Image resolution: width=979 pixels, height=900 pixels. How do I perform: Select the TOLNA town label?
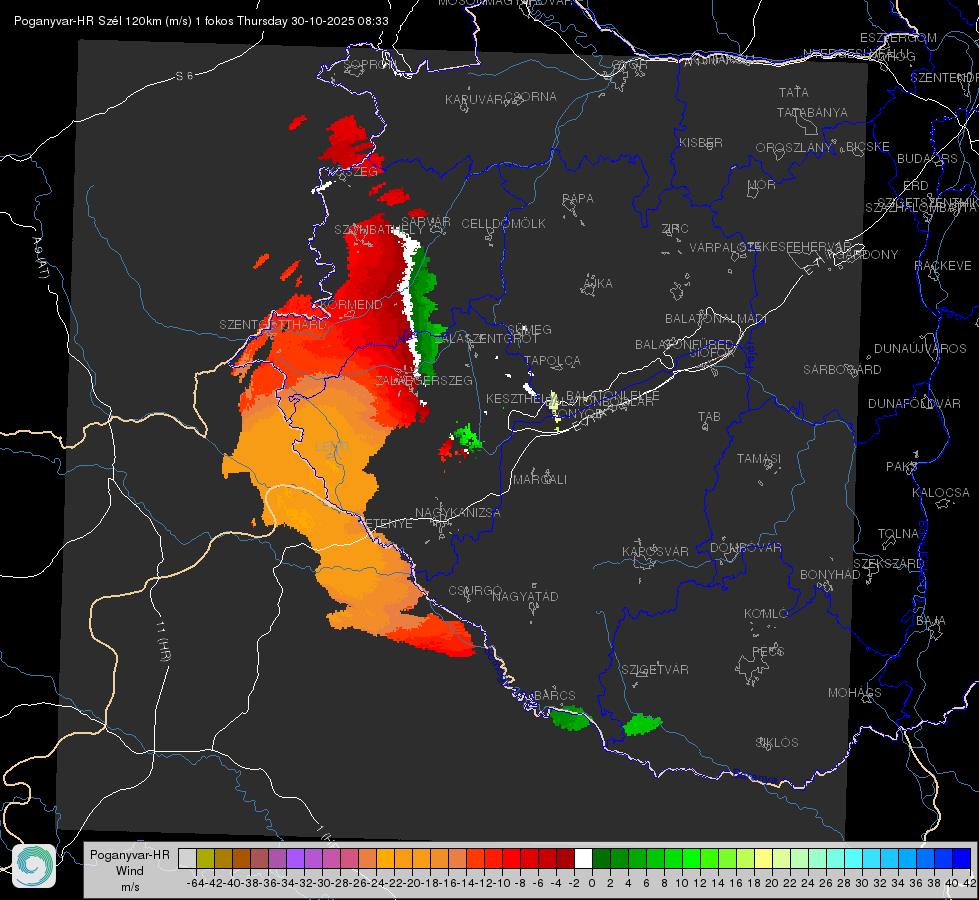click(x=898, y=533)
